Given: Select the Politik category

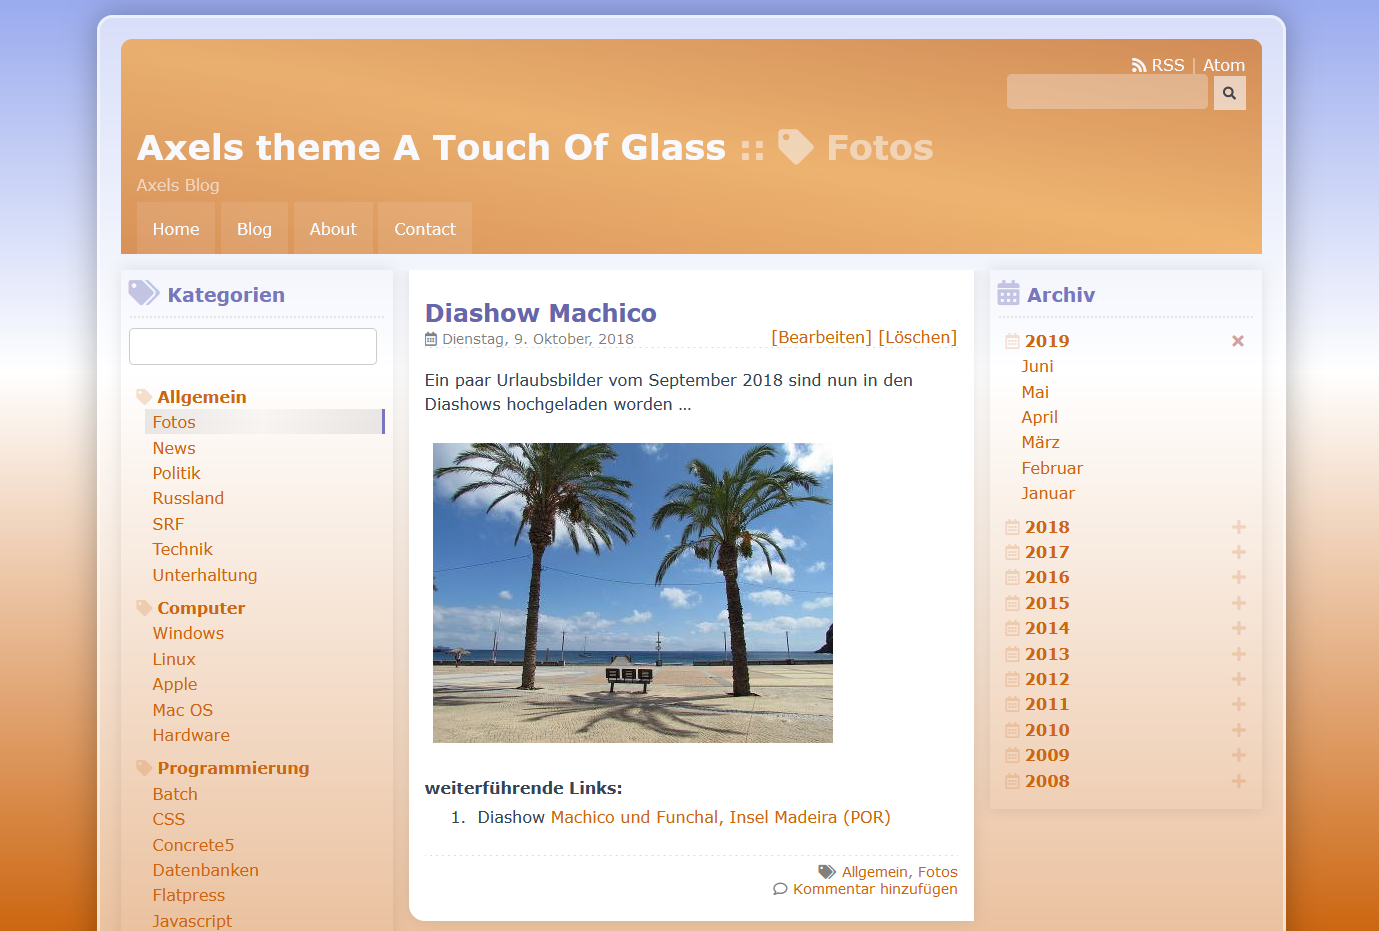Looking at the screenshot, I should tap(176, 473).
